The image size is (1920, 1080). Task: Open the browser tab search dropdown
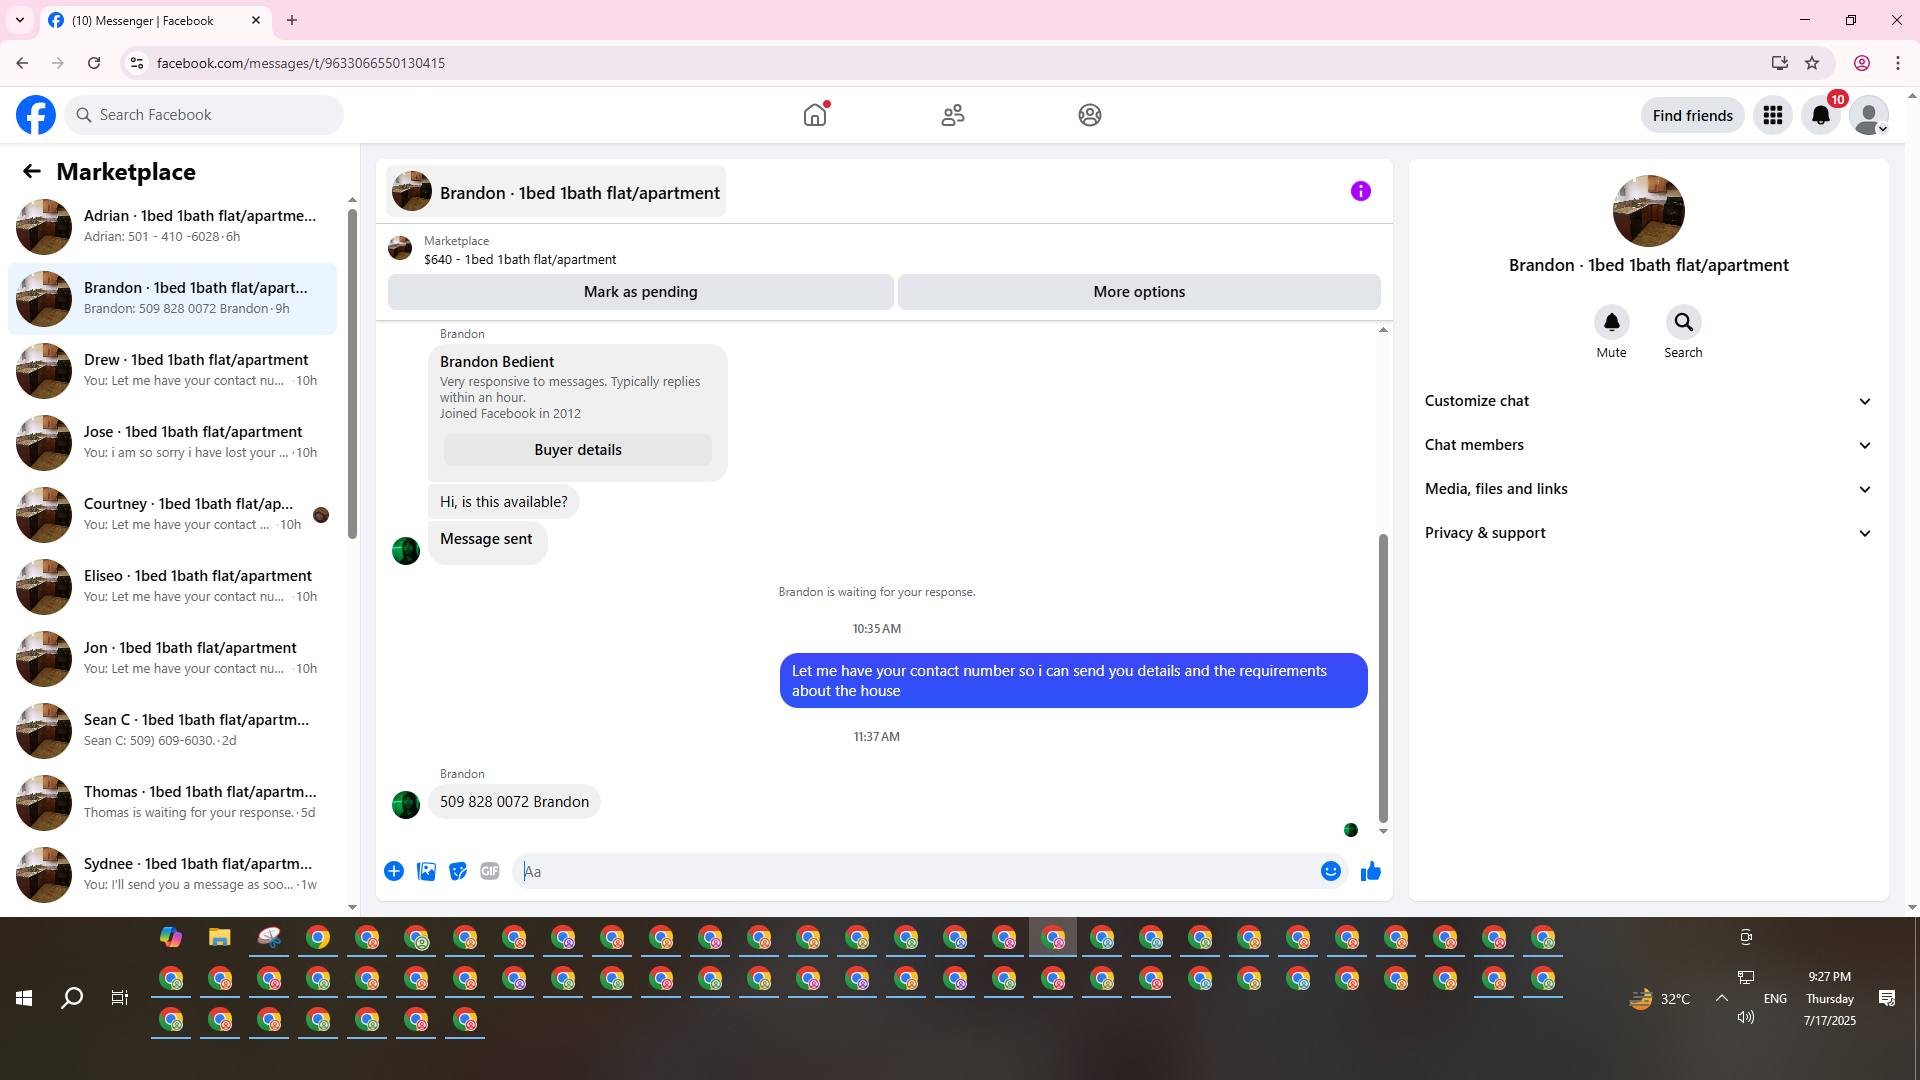point(20,20)
